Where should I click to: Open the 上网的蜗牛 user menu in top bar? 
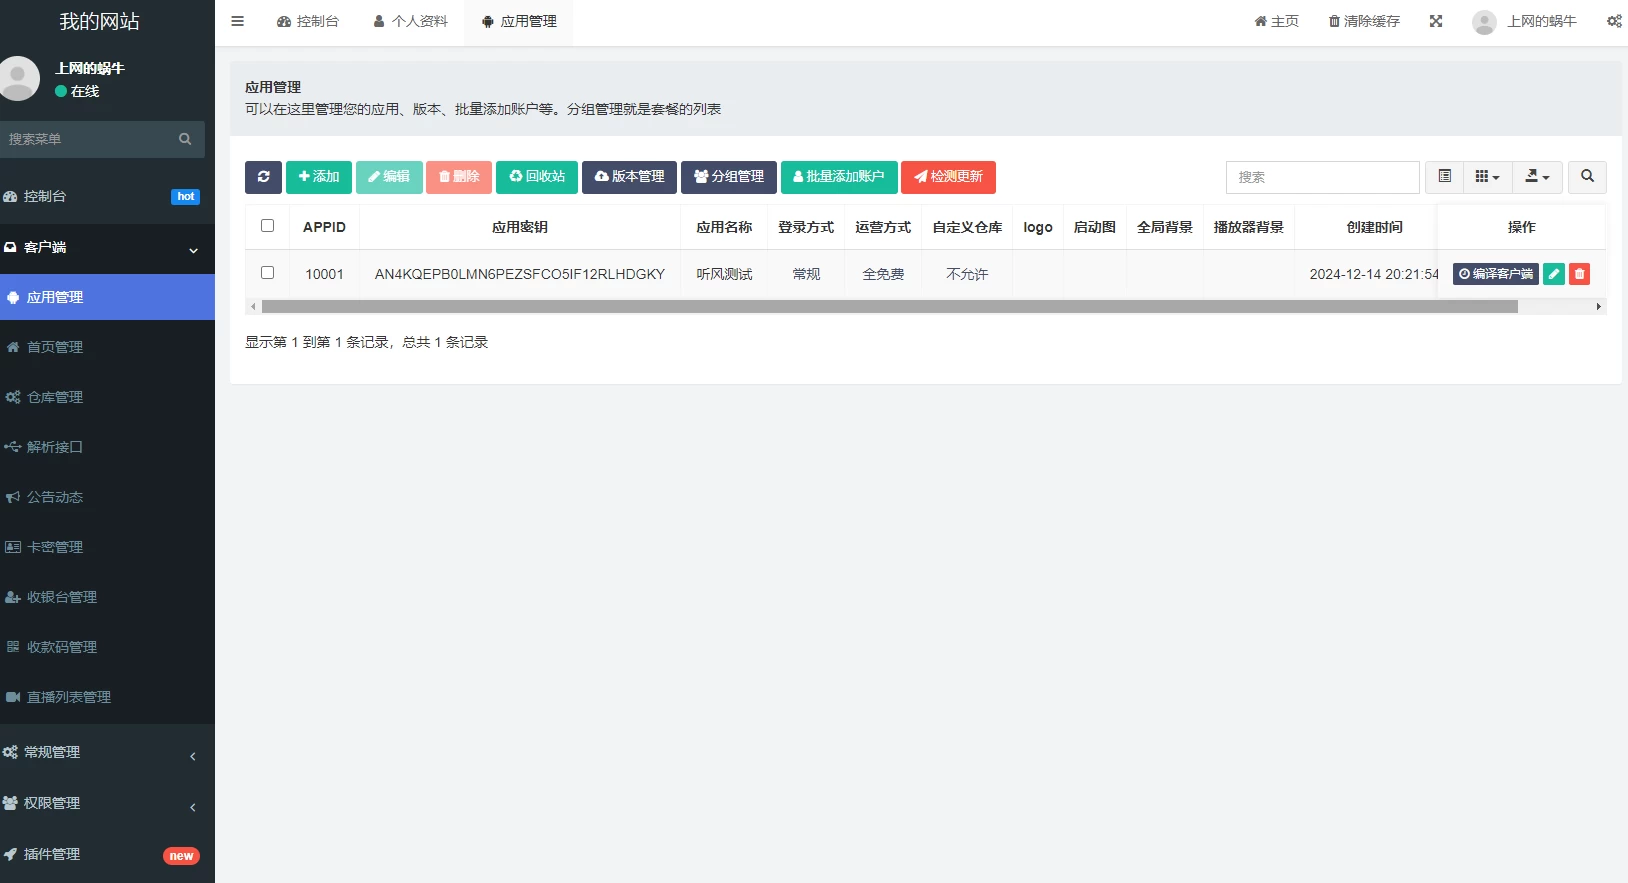coord(1525,21)
